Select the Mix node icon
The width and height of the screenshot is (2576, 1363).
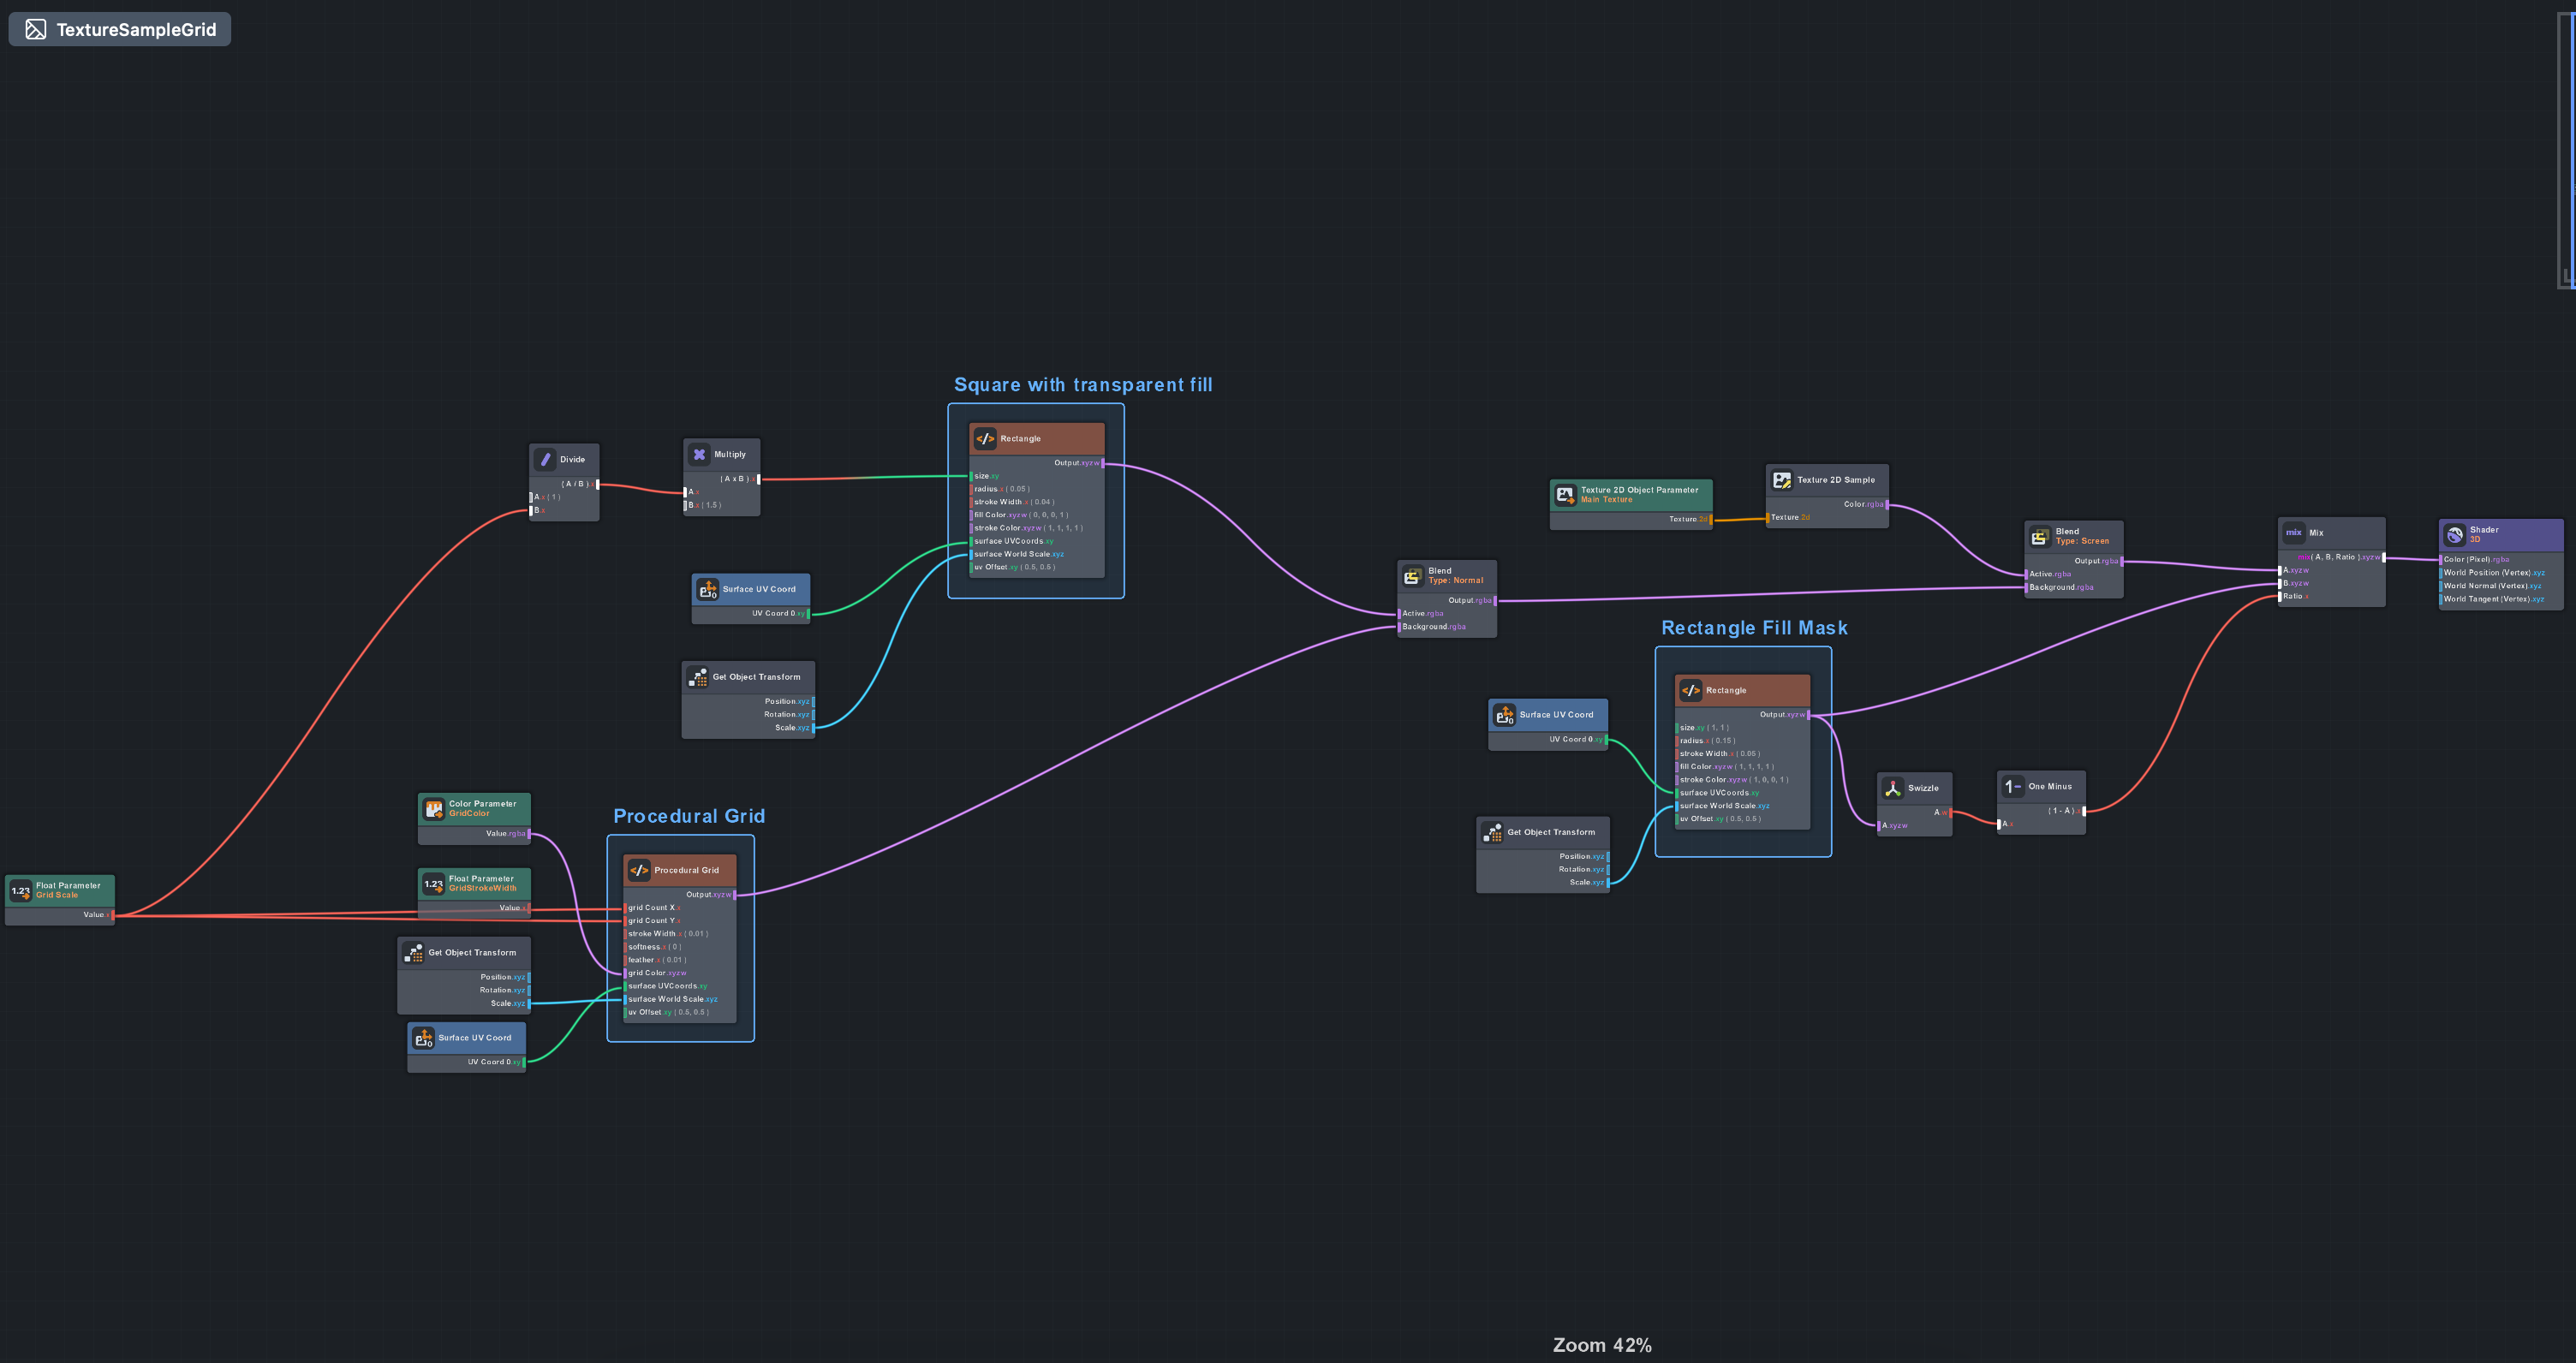2294,533
